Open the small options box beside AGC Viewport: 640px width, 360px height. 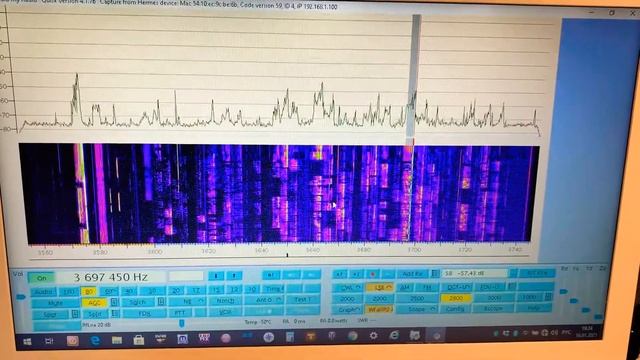[x=114, y=302]
